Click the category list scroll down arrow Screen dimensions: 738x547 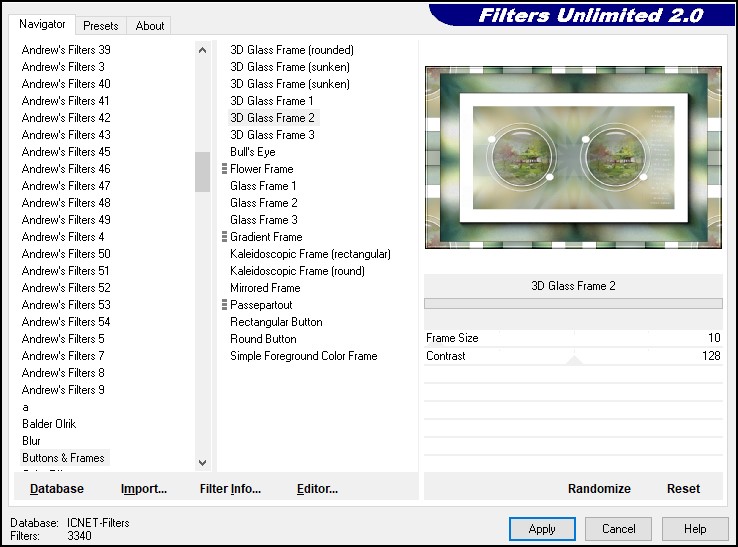(x=202, y=463)
